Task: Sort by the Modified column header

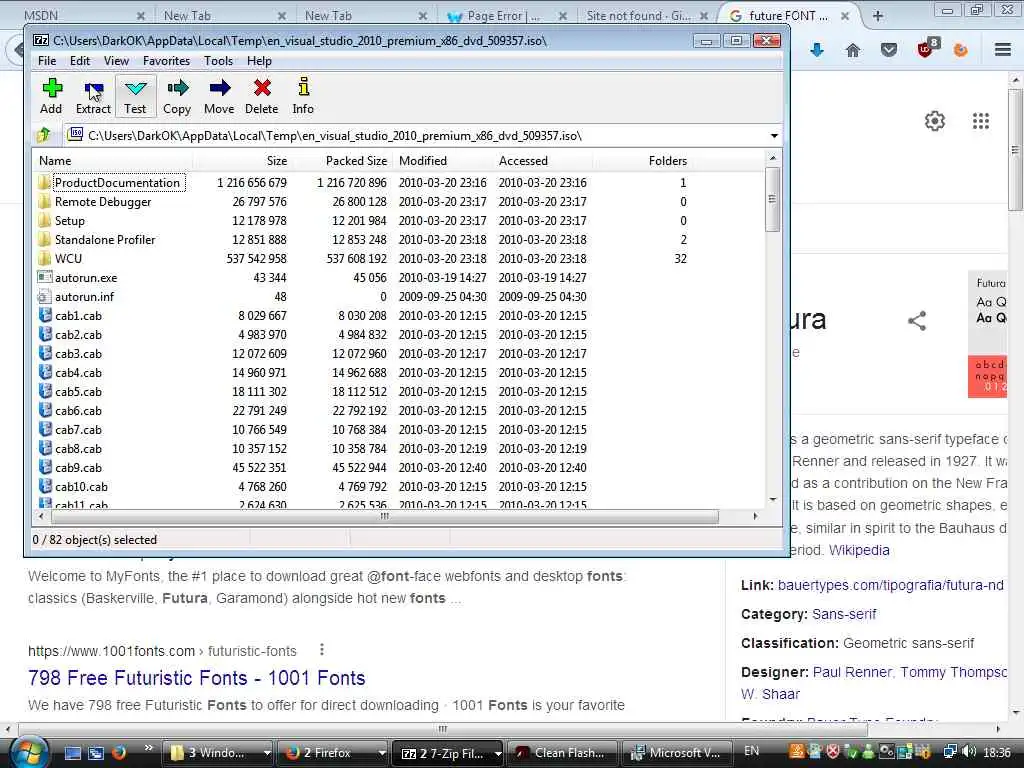Action: (x=442, y=161)
